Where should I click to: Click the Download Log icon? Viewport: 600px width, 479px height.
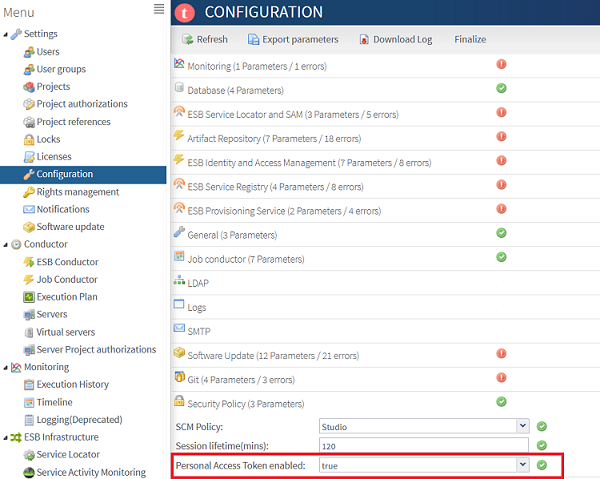pos(363,40)
